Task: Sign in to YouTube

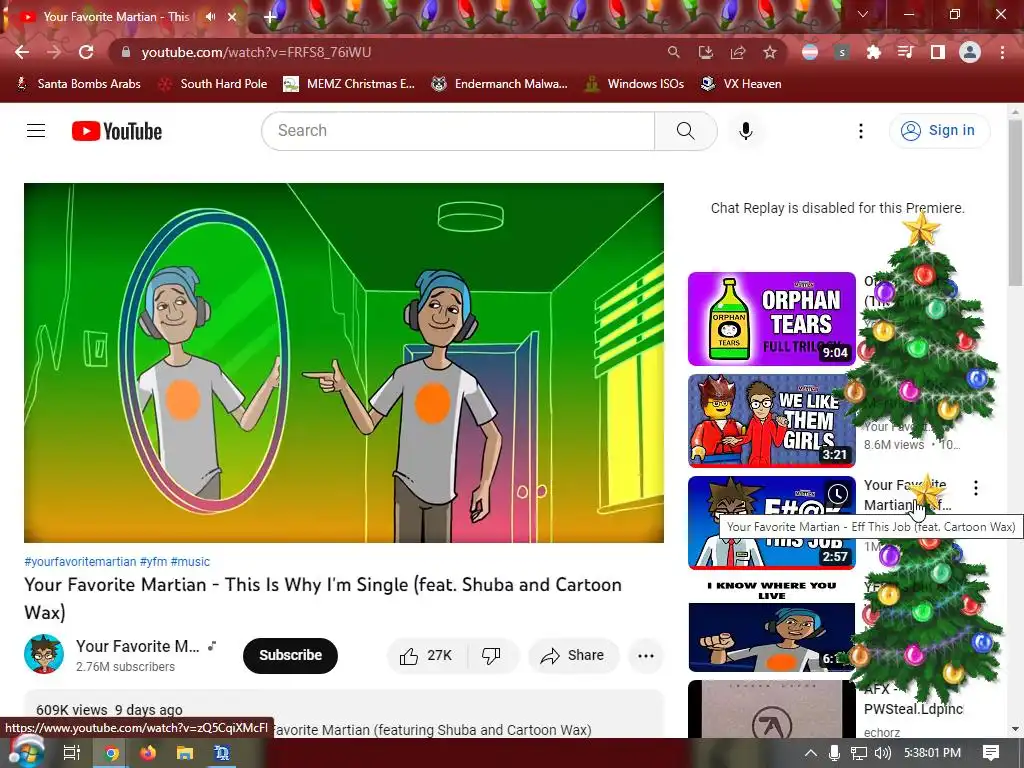Action: tap(939, 131)
